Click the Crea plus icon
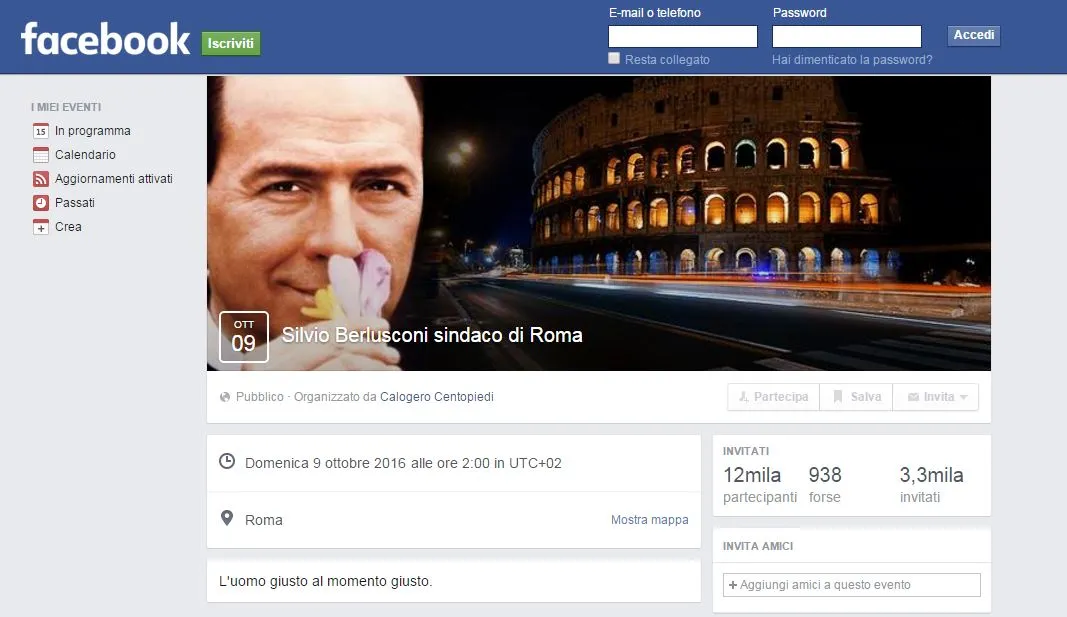The height and width of the screenshot is (617, 1067). 41,227
